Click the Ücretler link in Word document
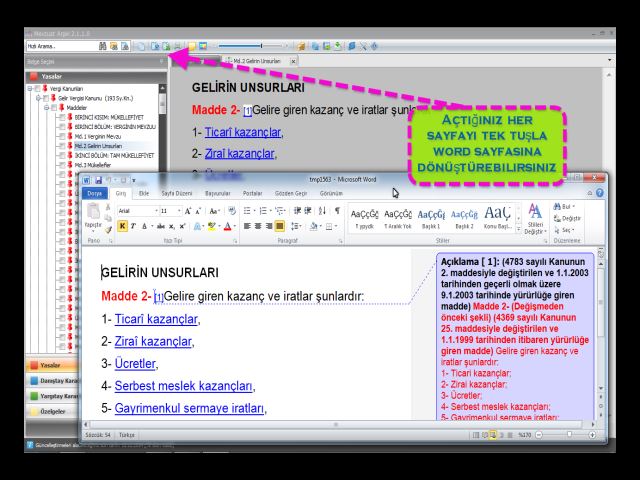Screen dimensions: 640x480 click(135, 364)
